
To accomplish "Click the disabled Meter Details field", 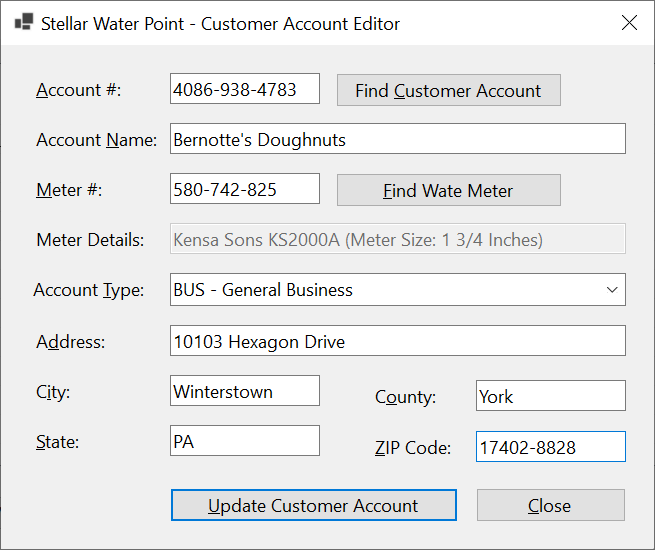I will (x=398, y=239).
